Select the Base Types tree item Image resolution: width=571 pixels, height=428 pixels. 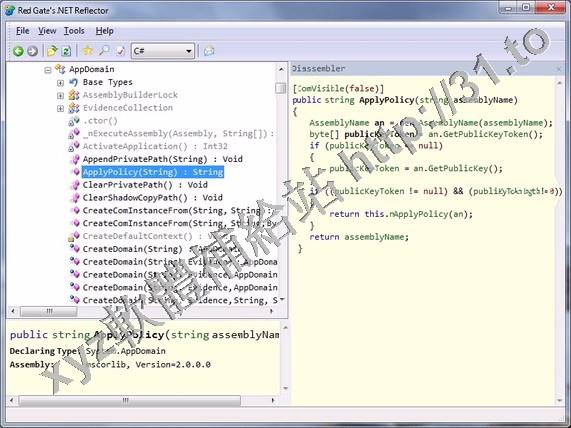point(107,82)
